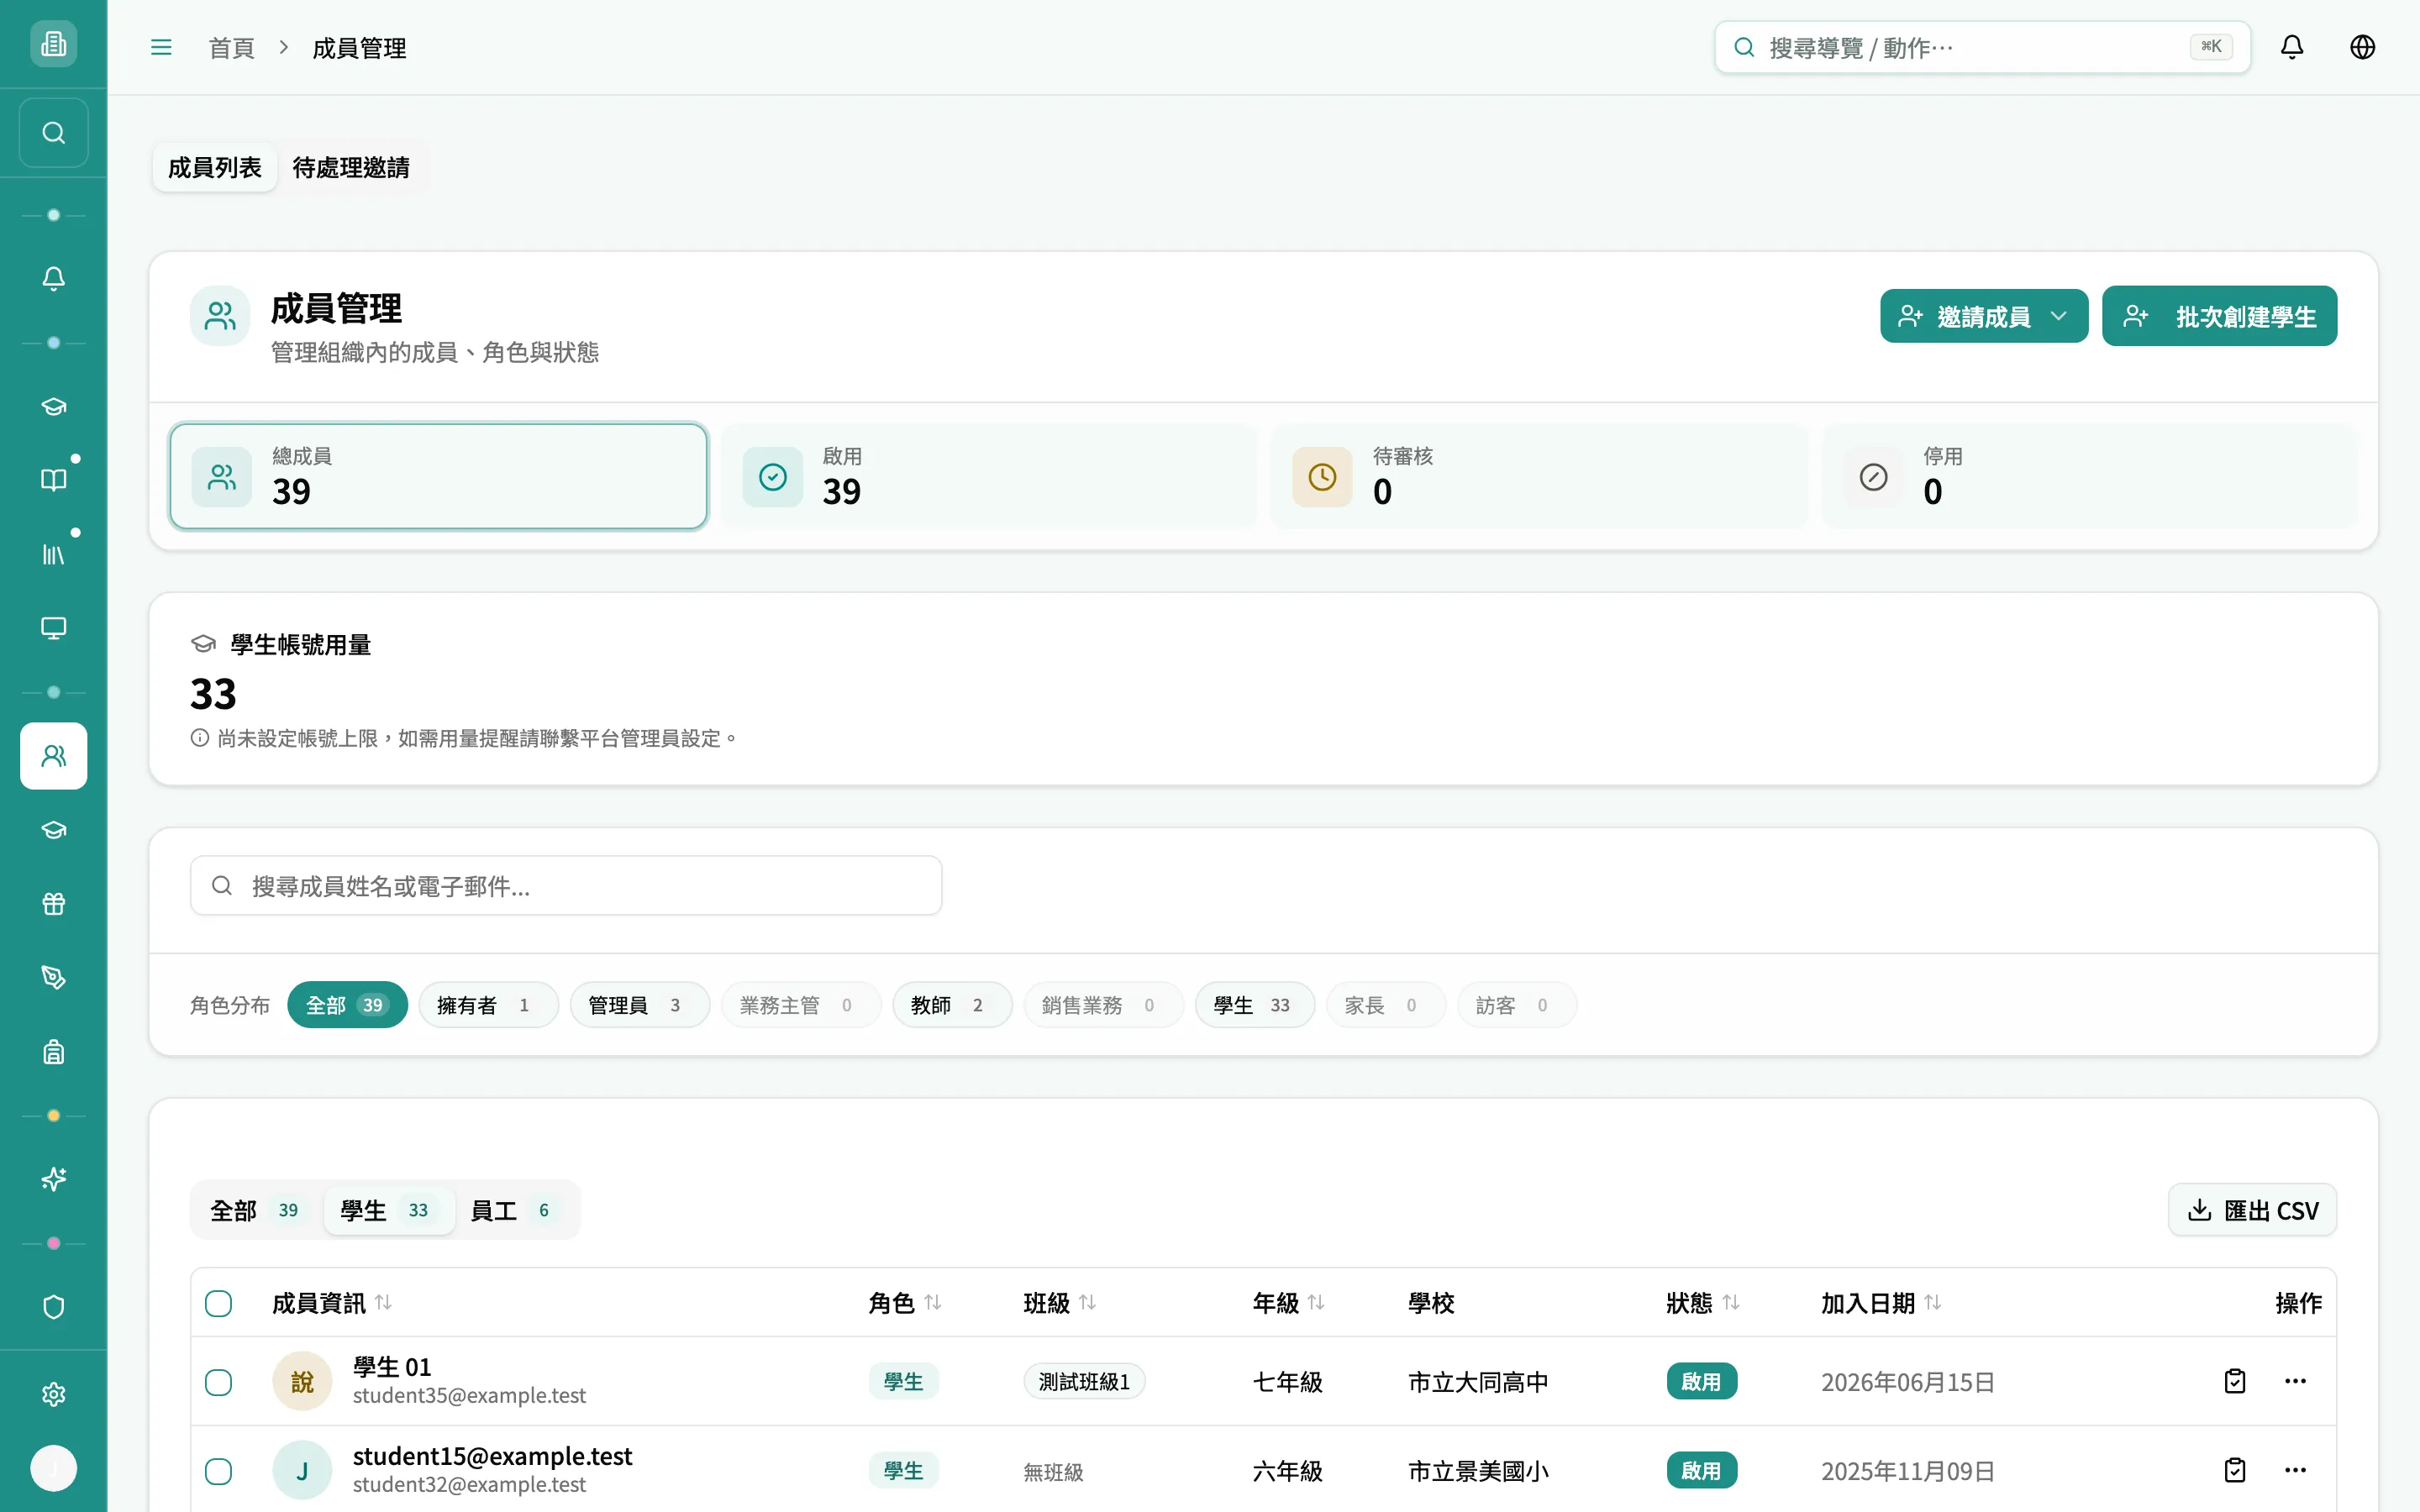Open the lower graduation cap sidebar icon

pyautogui.click(x=53, y=830)
